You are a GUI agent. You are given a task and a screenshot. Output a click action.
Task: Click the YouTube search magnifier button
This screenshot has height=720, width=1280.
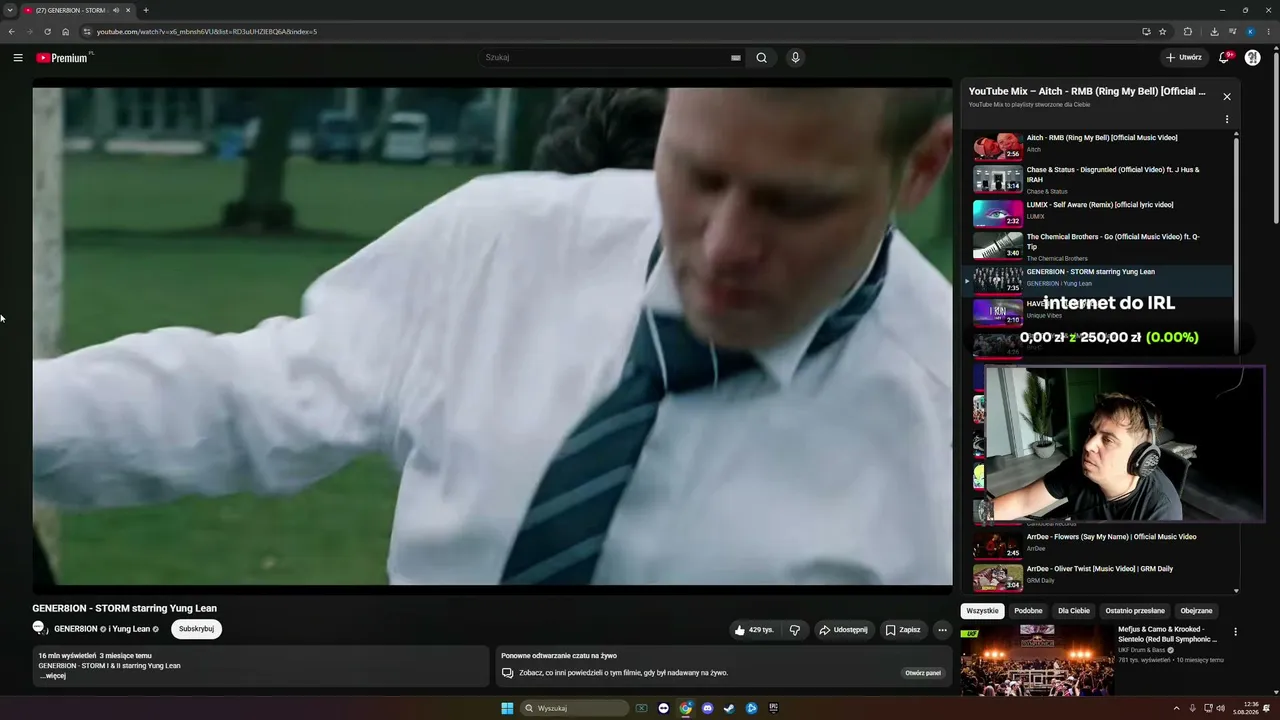click(x=762, y=58)
